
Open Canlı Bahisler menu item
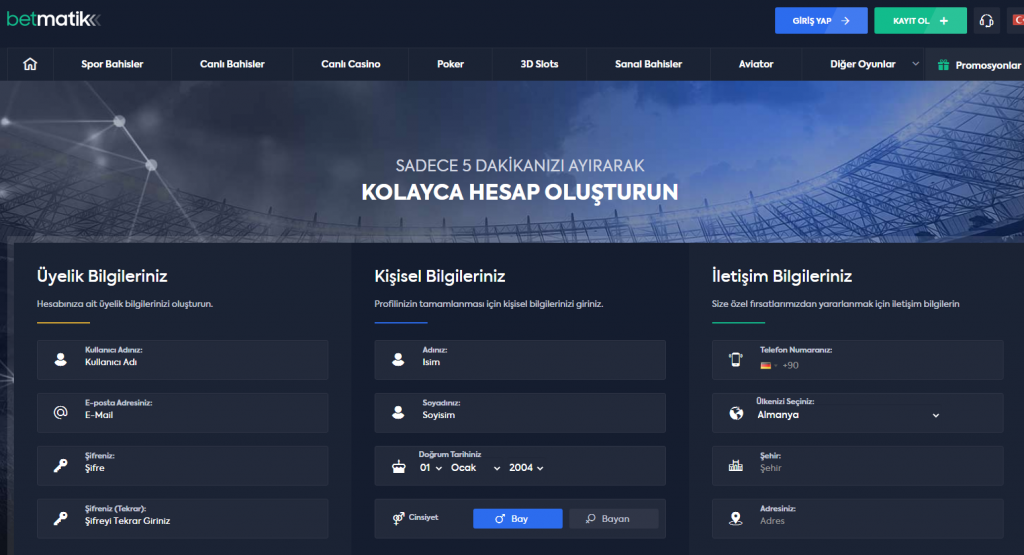[x=232, y=64]
